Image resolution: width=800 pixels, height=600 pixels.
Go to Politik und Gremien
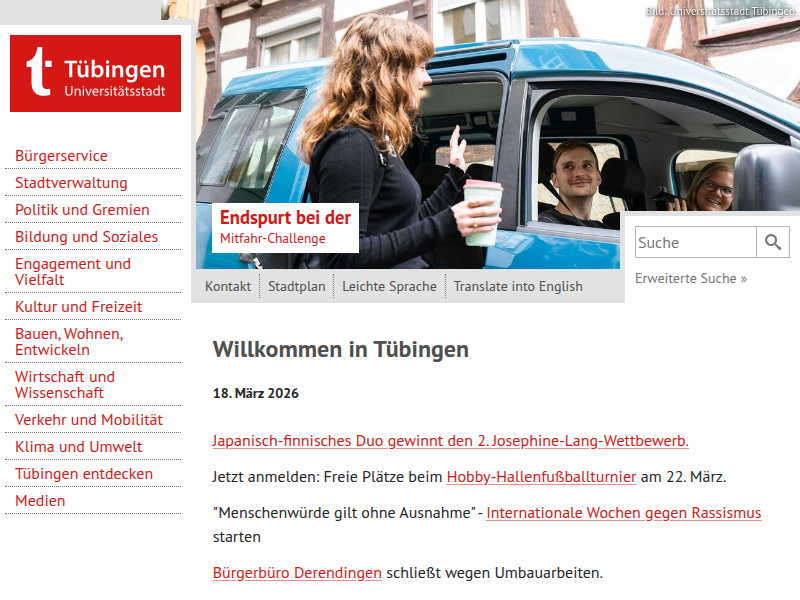point(82,210)
